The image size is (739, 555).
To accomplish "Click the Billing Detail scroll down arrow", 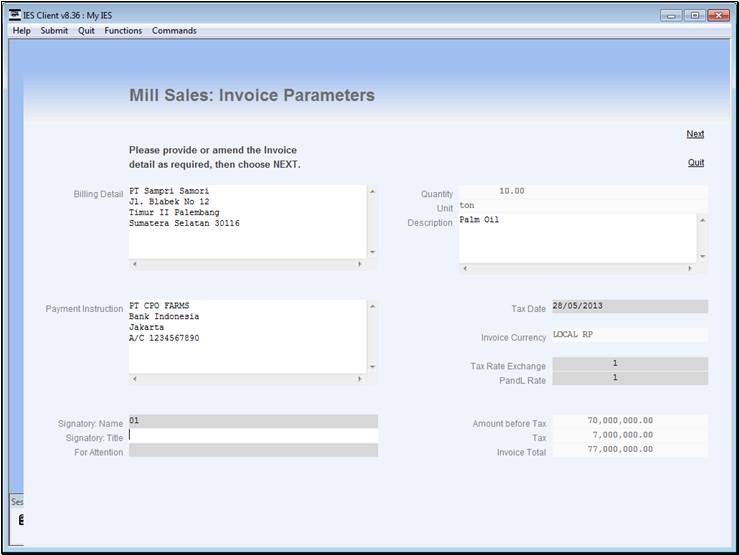I will point(372,252).
